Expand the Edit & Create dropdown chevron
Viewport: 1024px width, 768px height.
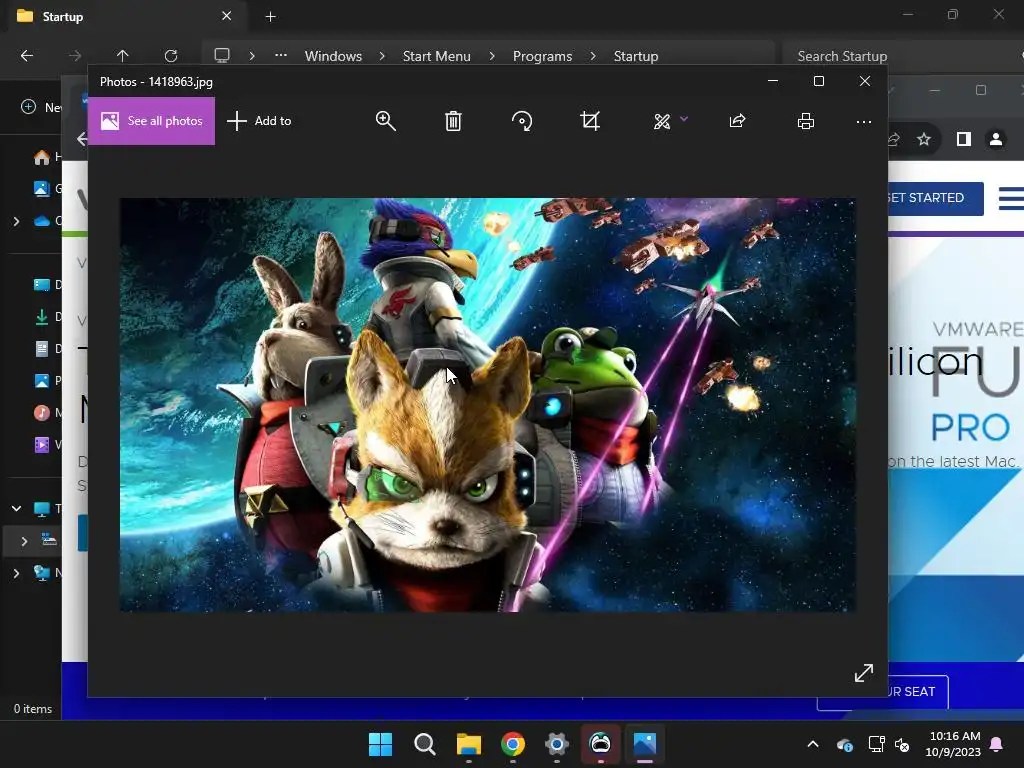684,119
